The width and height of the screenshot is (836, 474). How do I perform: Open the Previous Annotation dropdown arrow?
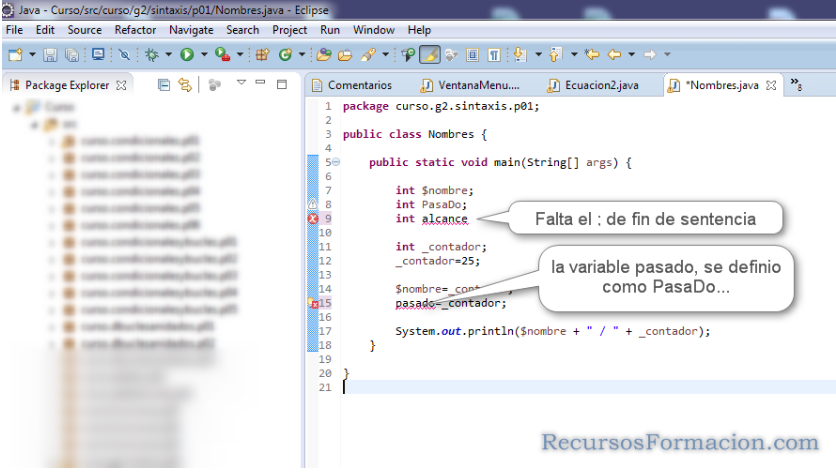(574, 54)
